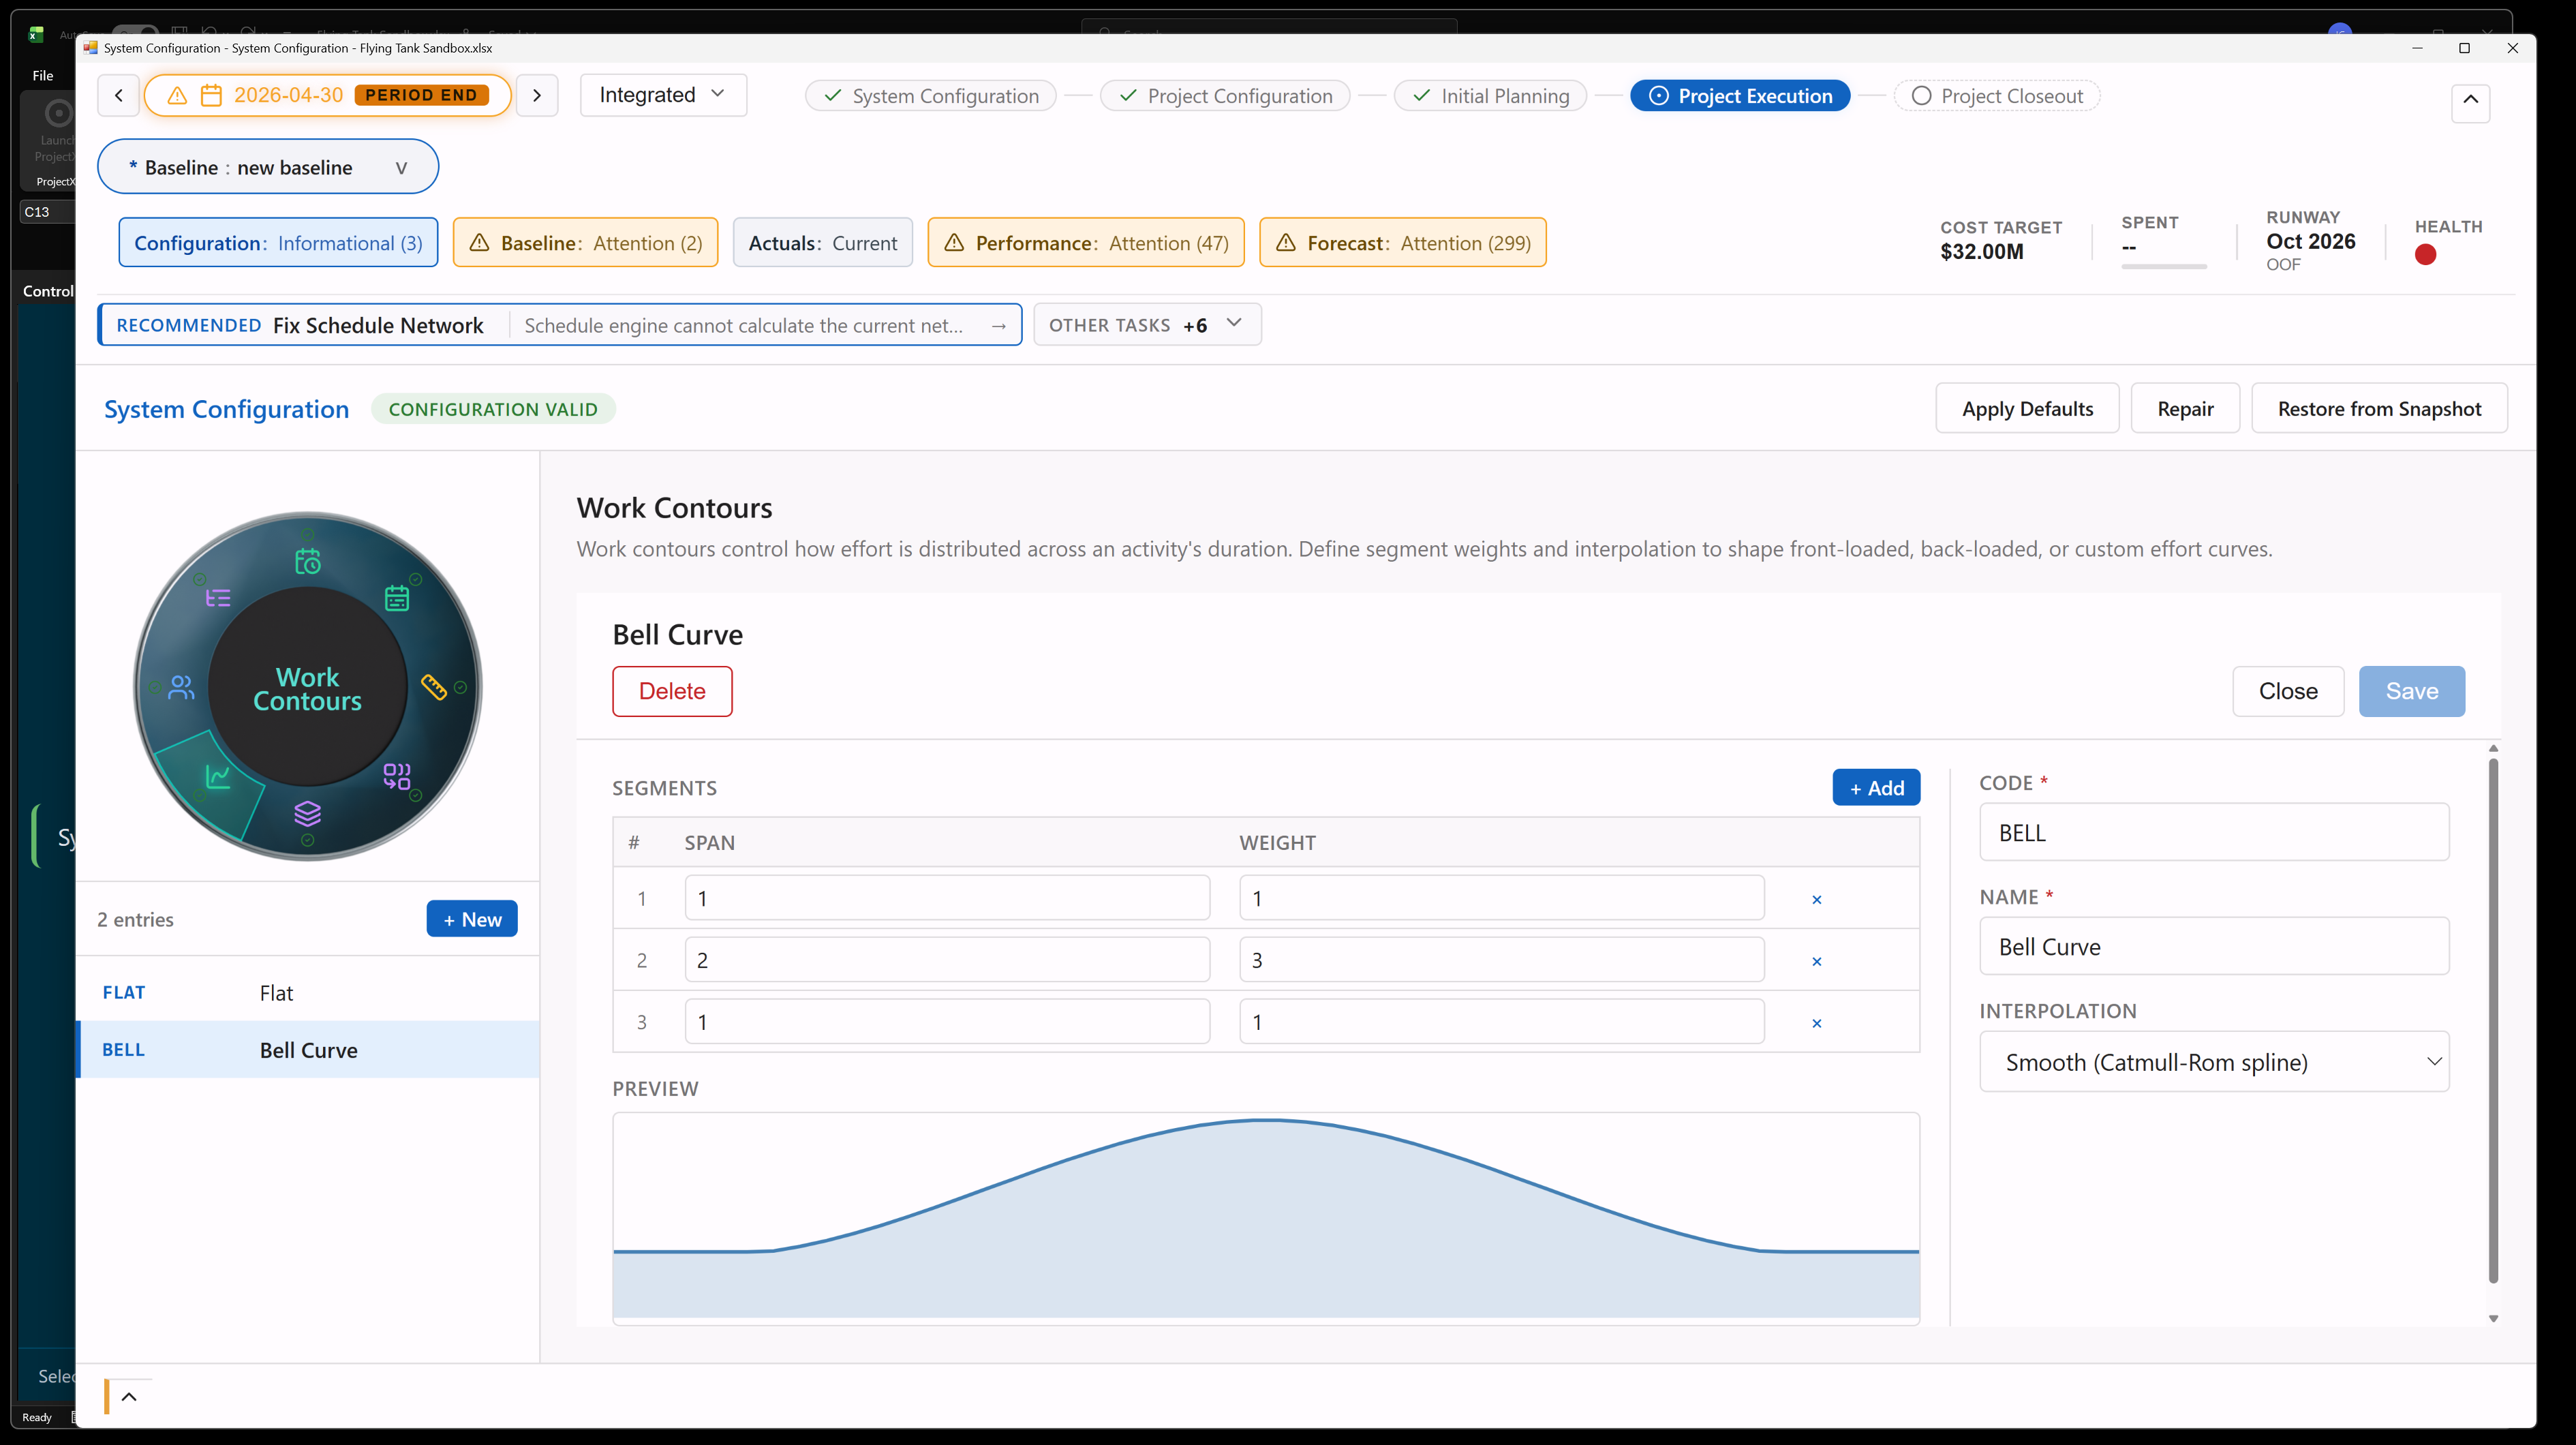Click the Repair button
Image resolution: width=2576 pixels, height=1445 pixels.
[2185, 408]
